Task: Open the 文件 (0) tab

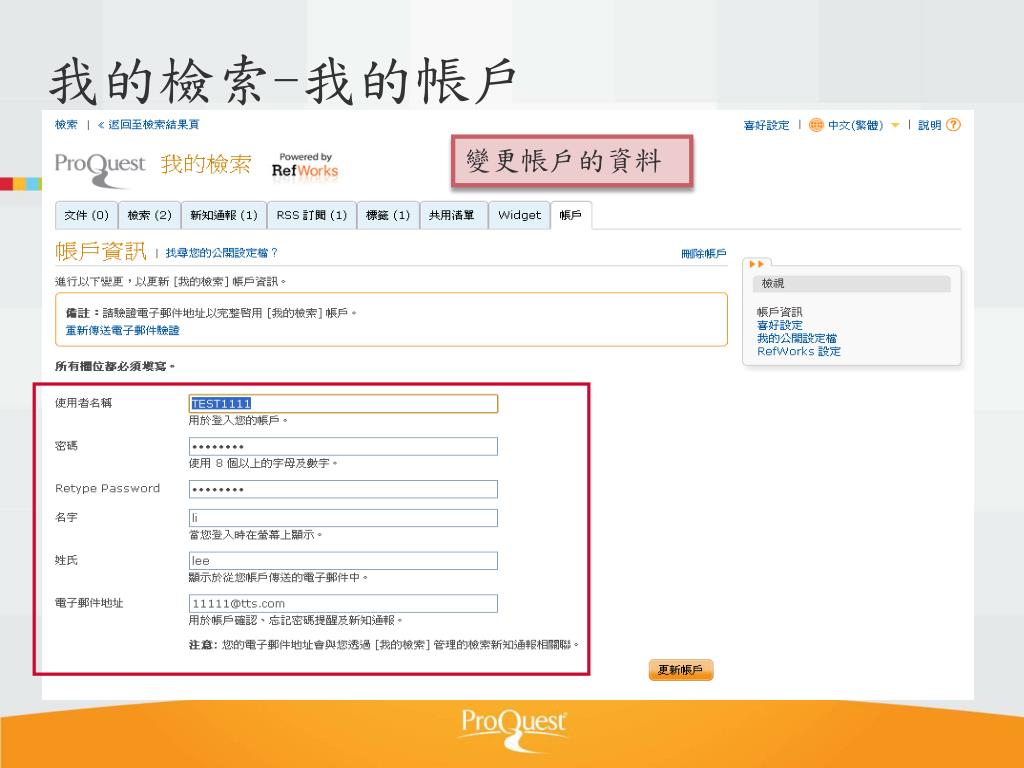Action: pyautogui.click(x=86, y=215)
